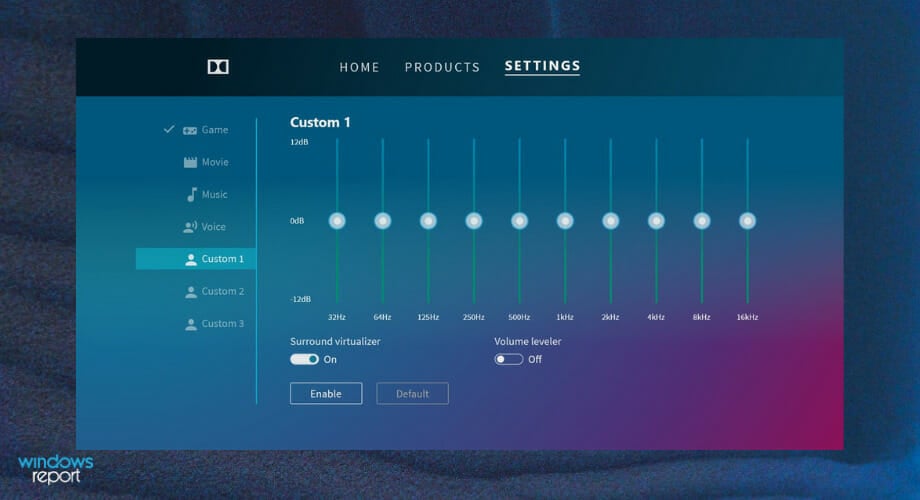The image size is (920, 500).
Task: Click the 'On' status text
Action: 330,360
